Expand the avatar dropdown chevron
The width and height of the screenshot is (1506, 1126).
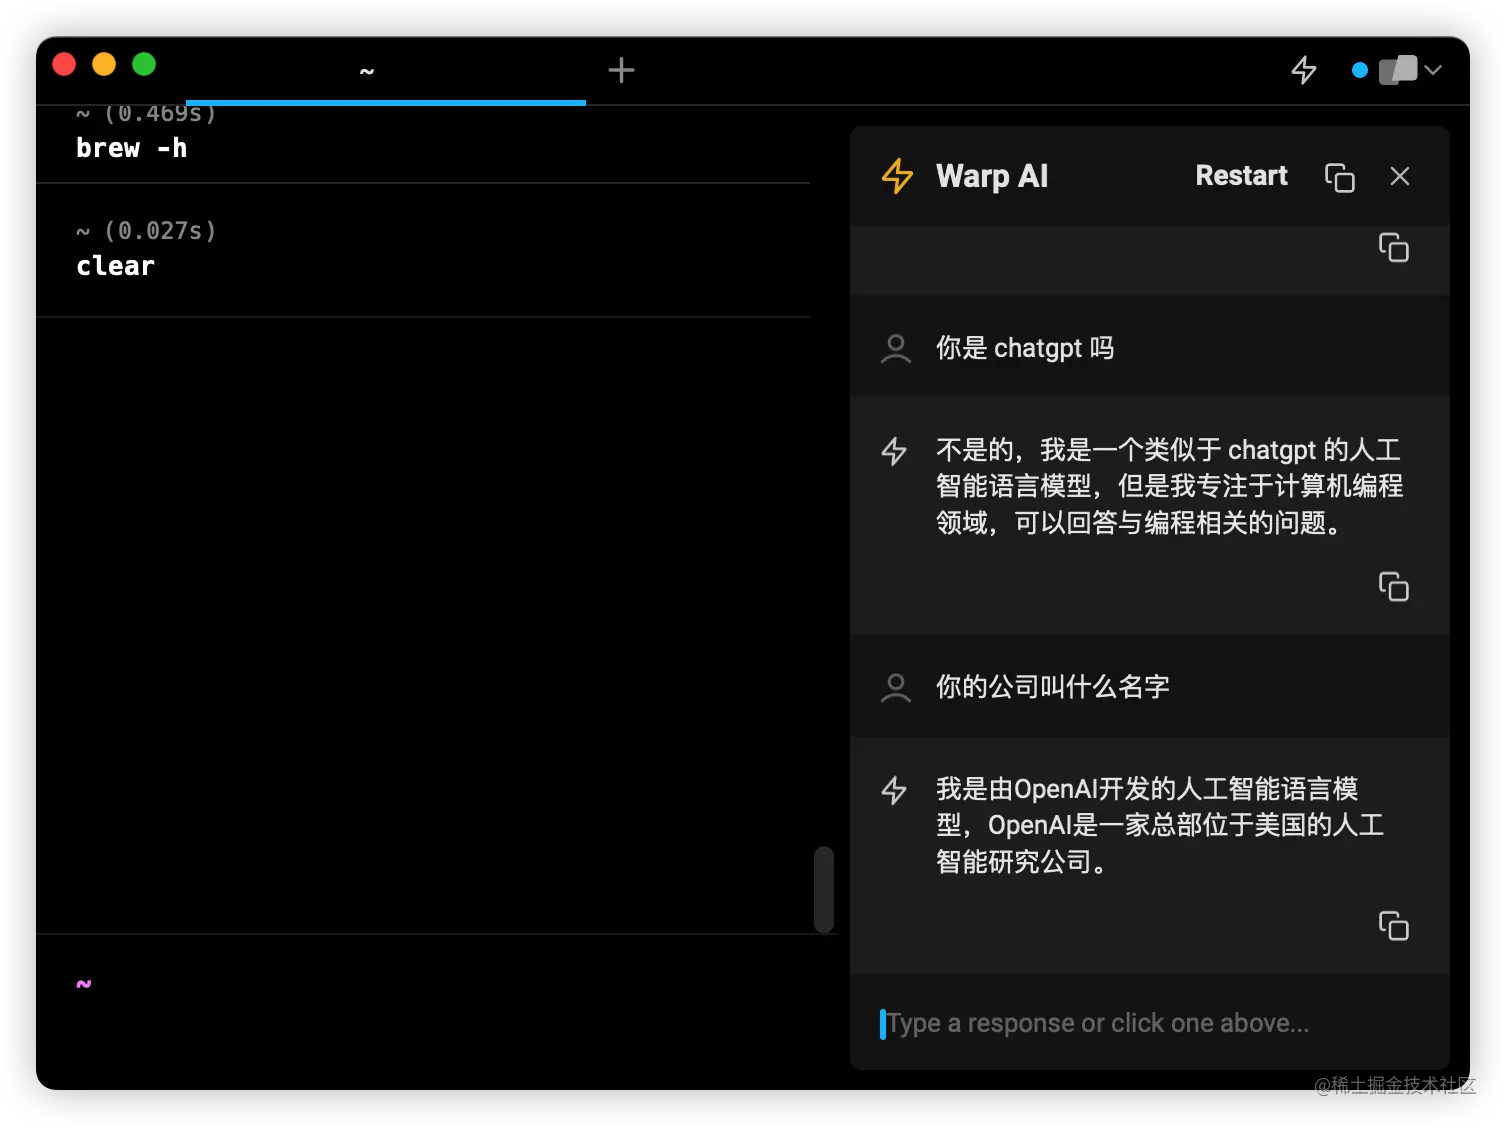[1433, 70]
